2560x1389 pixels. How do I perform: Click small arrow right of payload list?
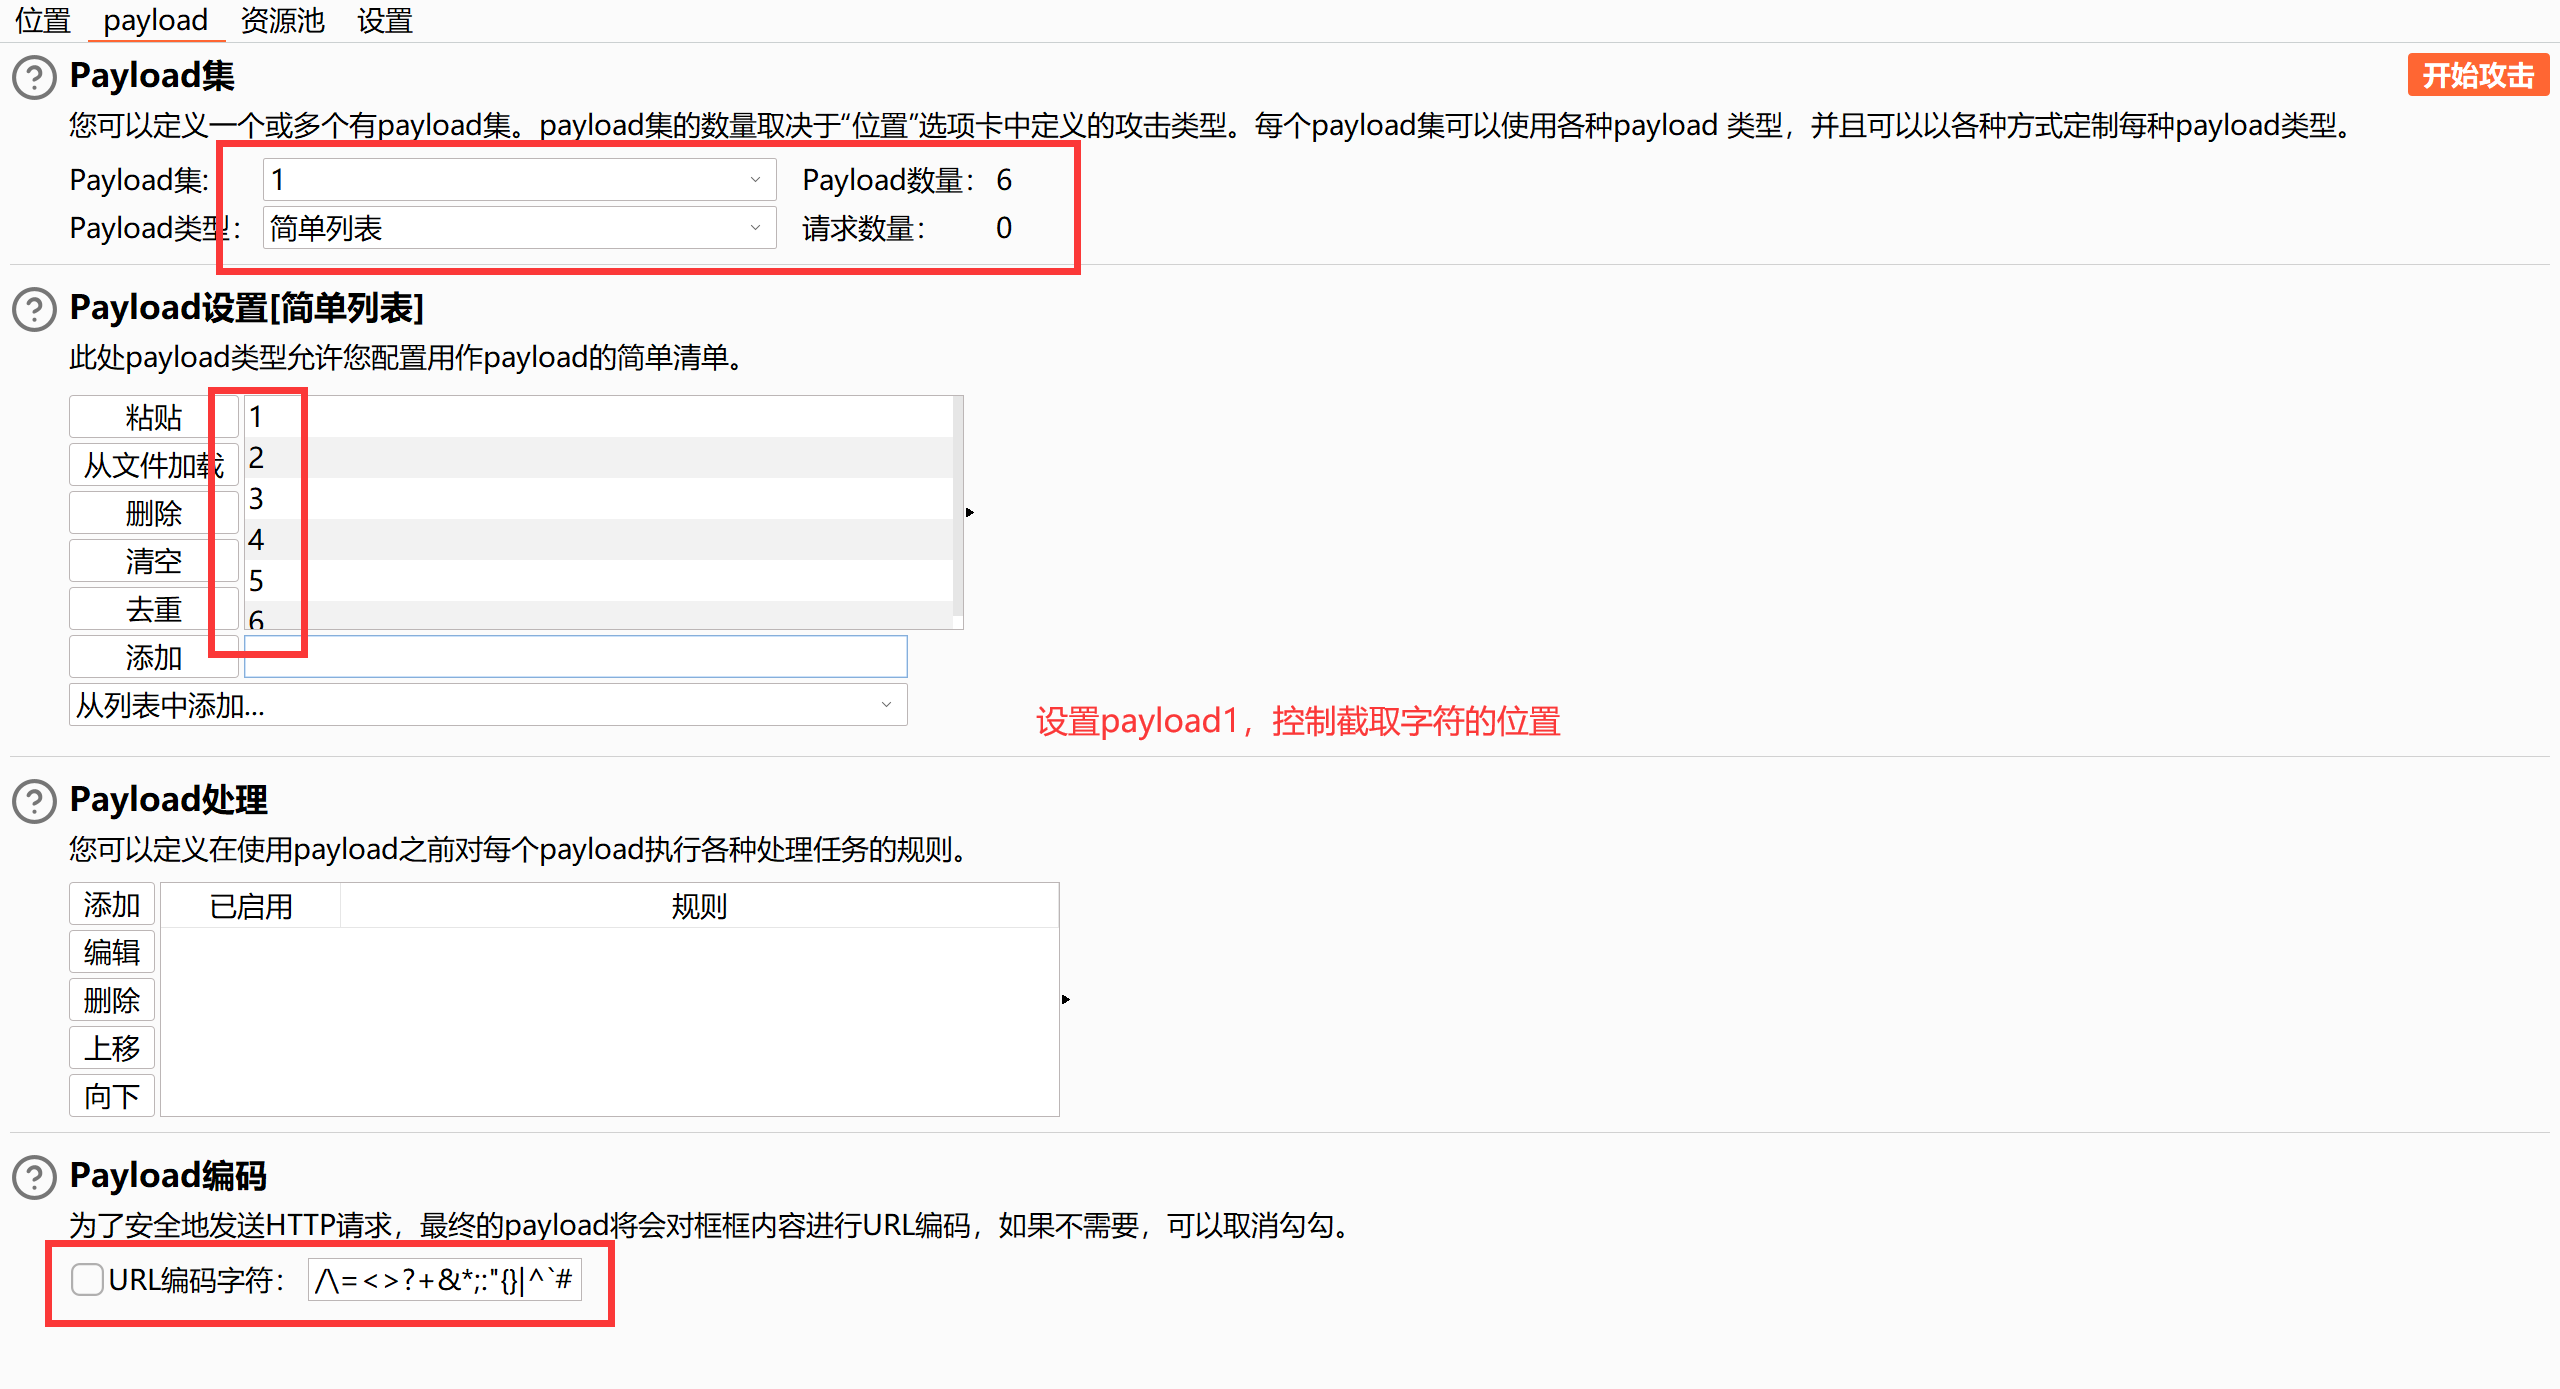click(x=969, y=513)
